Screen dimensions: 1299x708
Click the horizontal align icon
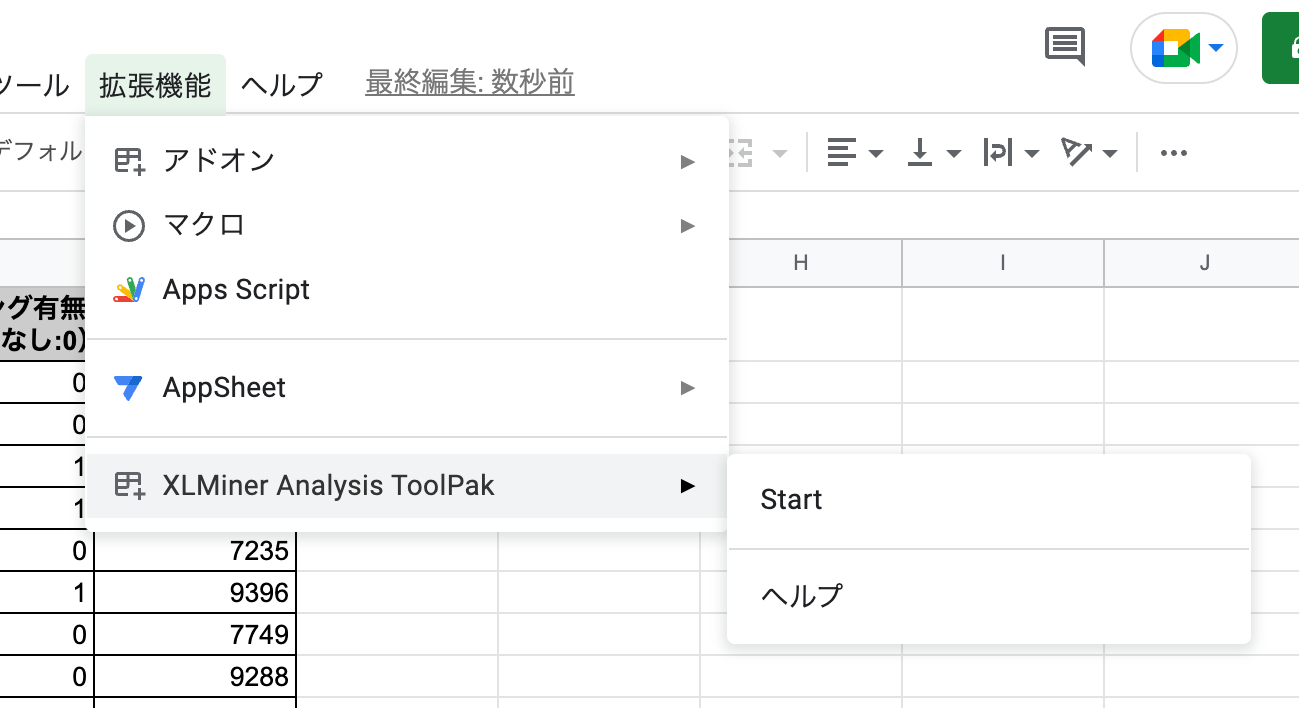842,153
